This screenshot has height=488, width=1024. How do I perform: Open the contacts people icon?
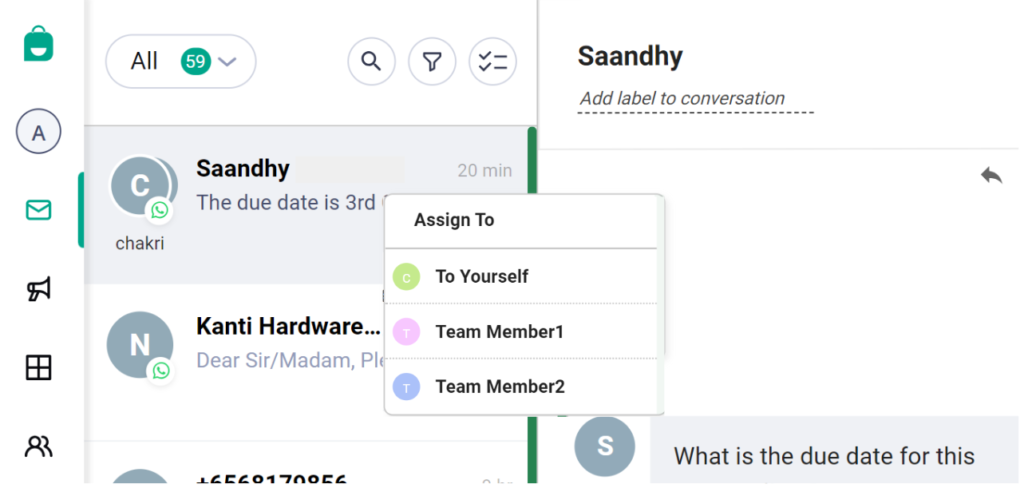tap(39, 445)
